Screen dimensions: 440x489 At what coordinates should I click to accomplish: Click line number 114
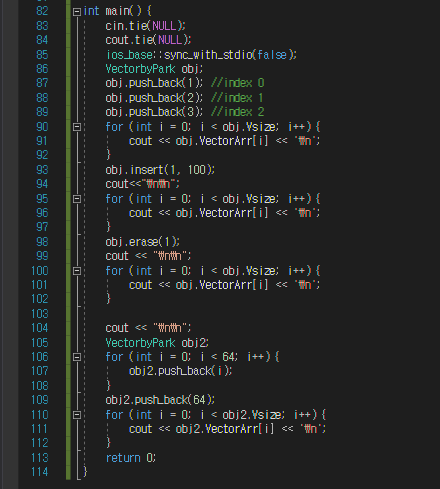click(x=40, y=472)
